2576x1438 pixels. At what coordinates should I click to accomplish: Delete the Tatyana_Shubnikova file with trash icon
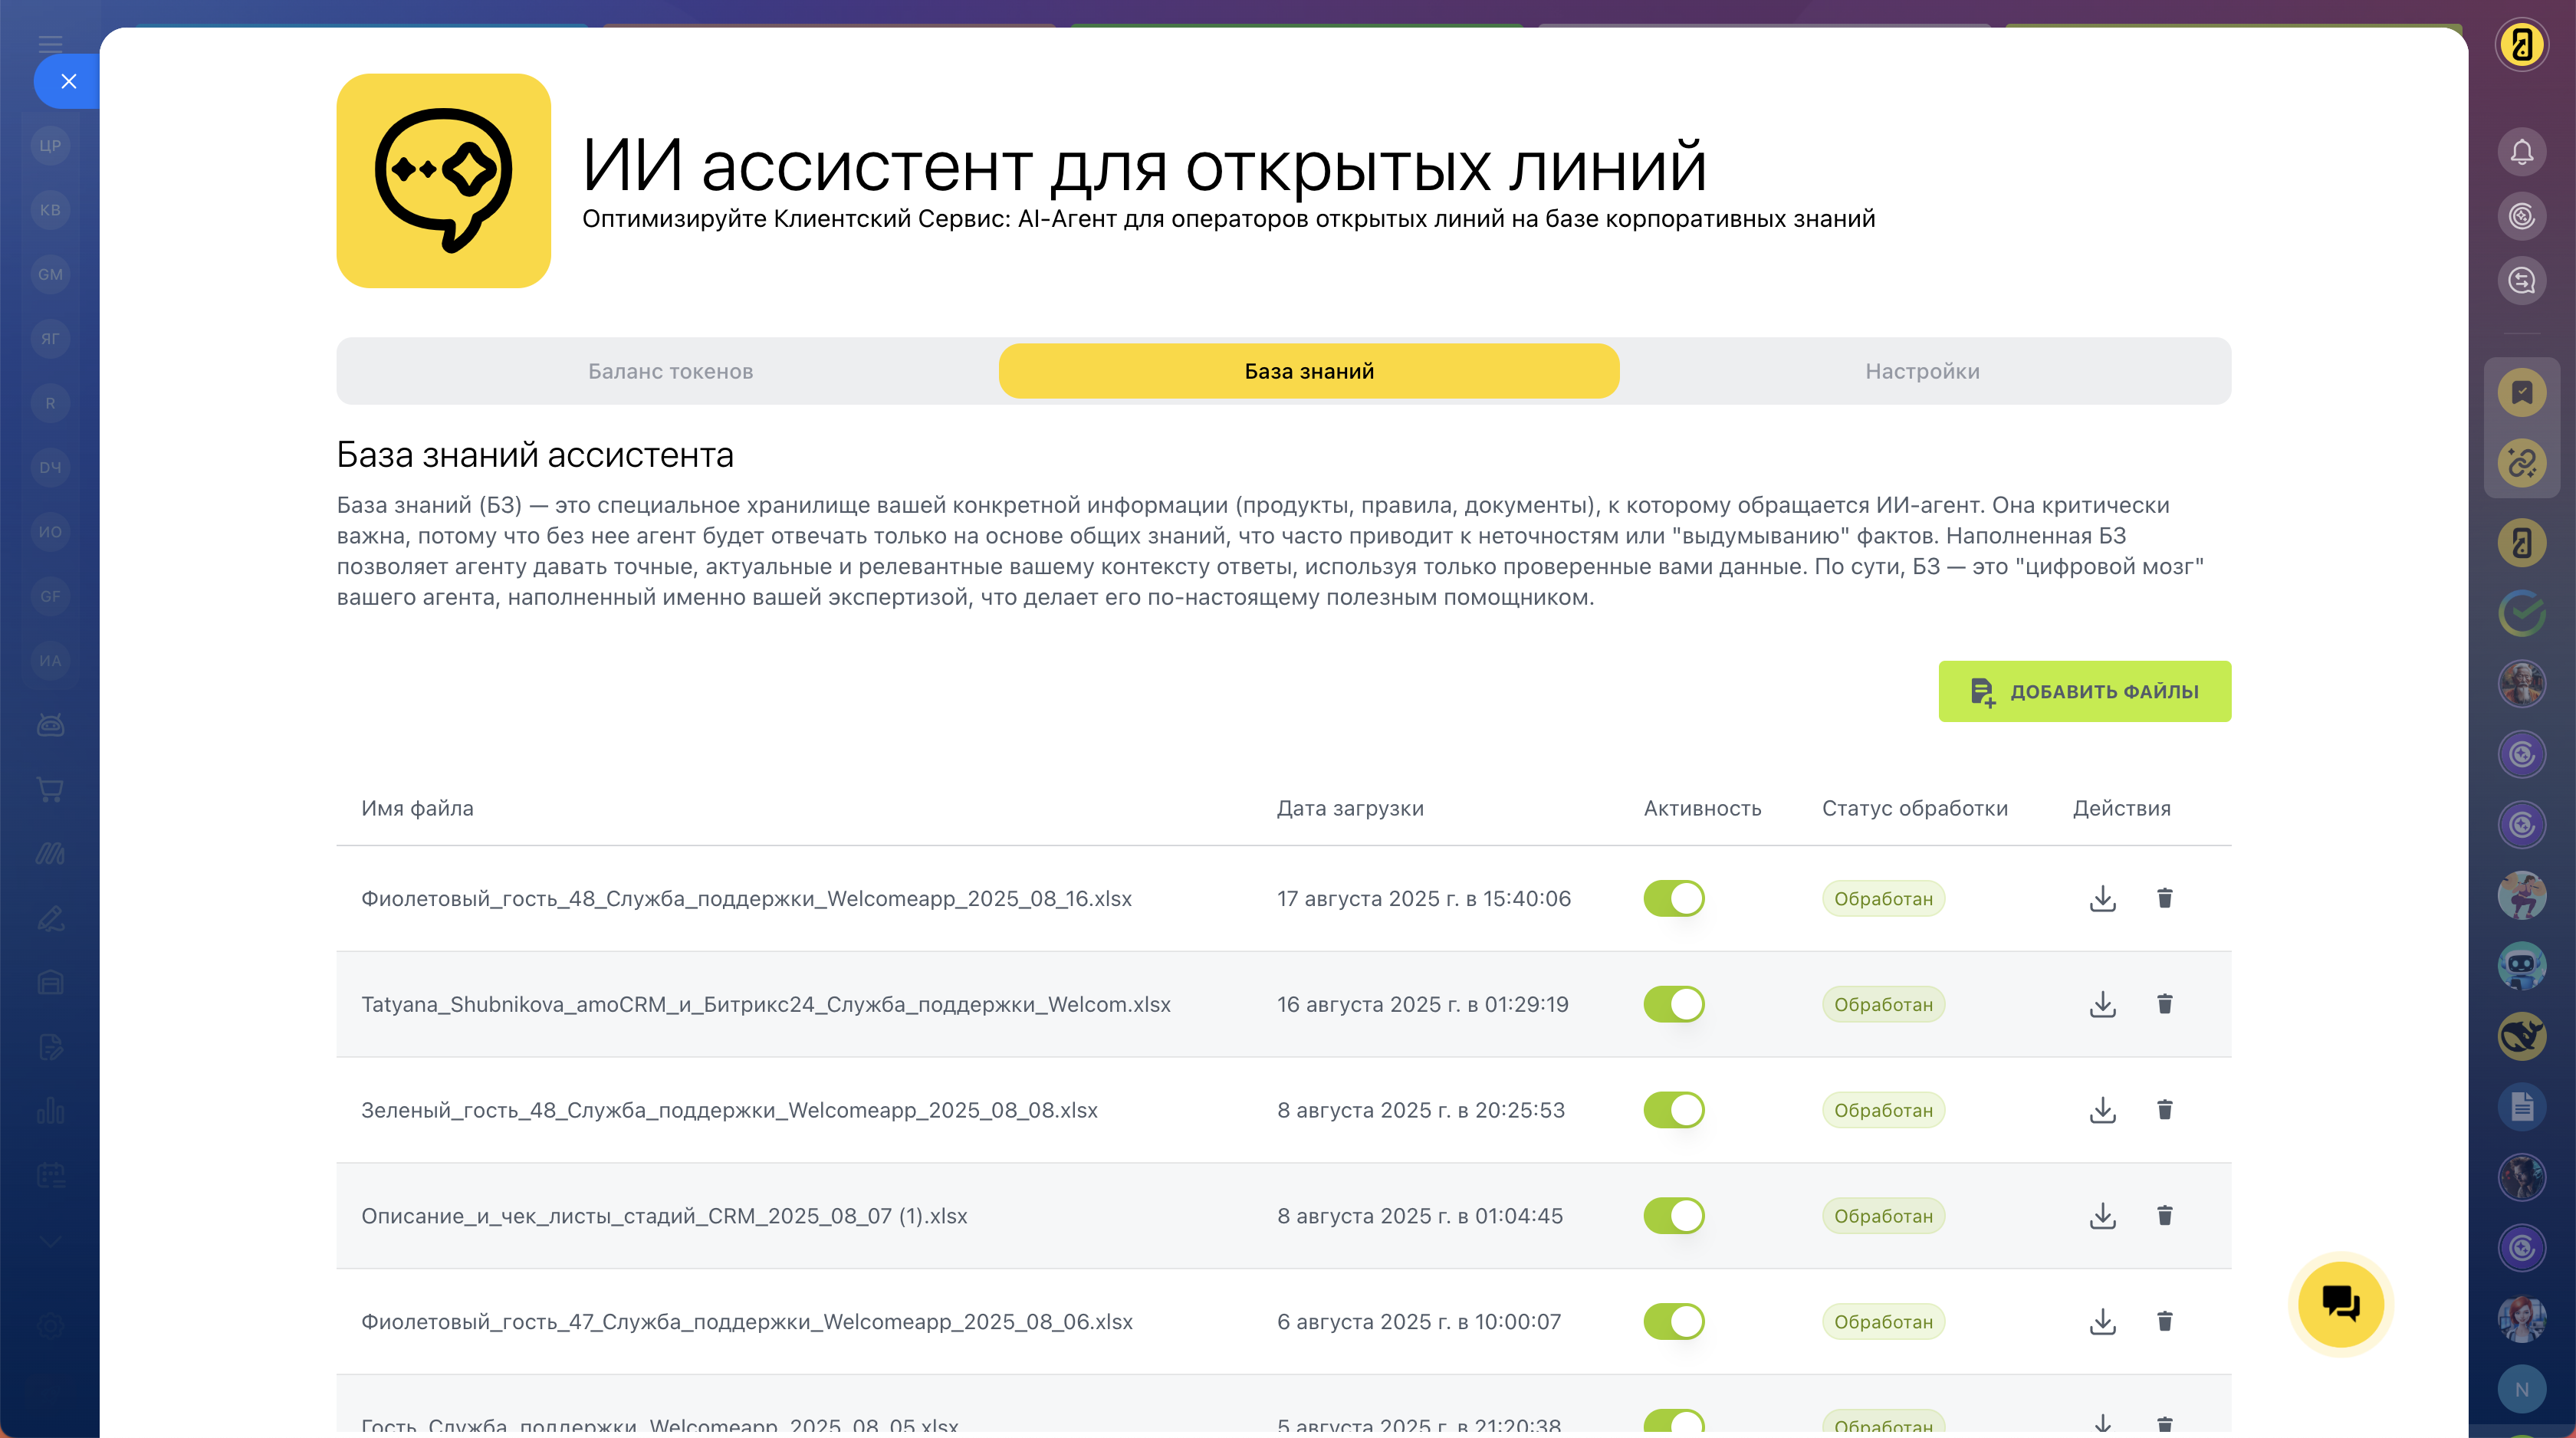pos(2164,1004)
